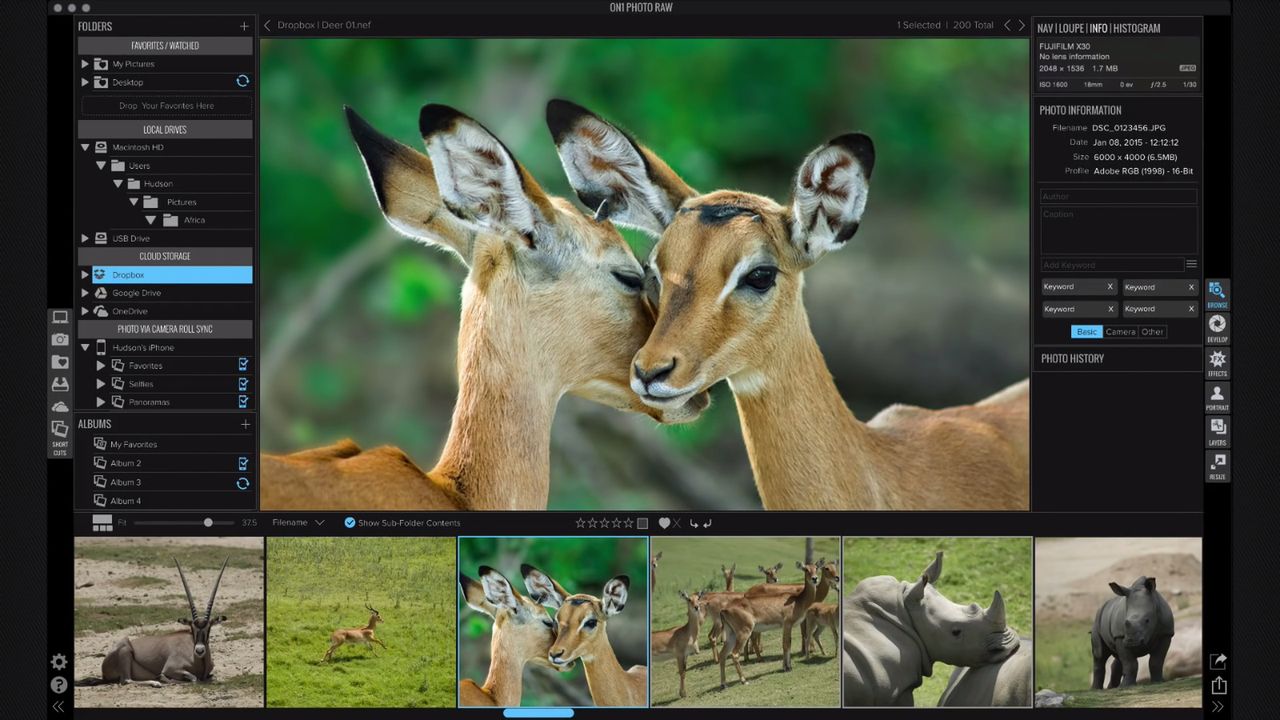The image size is (1280, 720).
Task: Go to next photo with right chevron near 200 Total
Action: coord(1021,25)
